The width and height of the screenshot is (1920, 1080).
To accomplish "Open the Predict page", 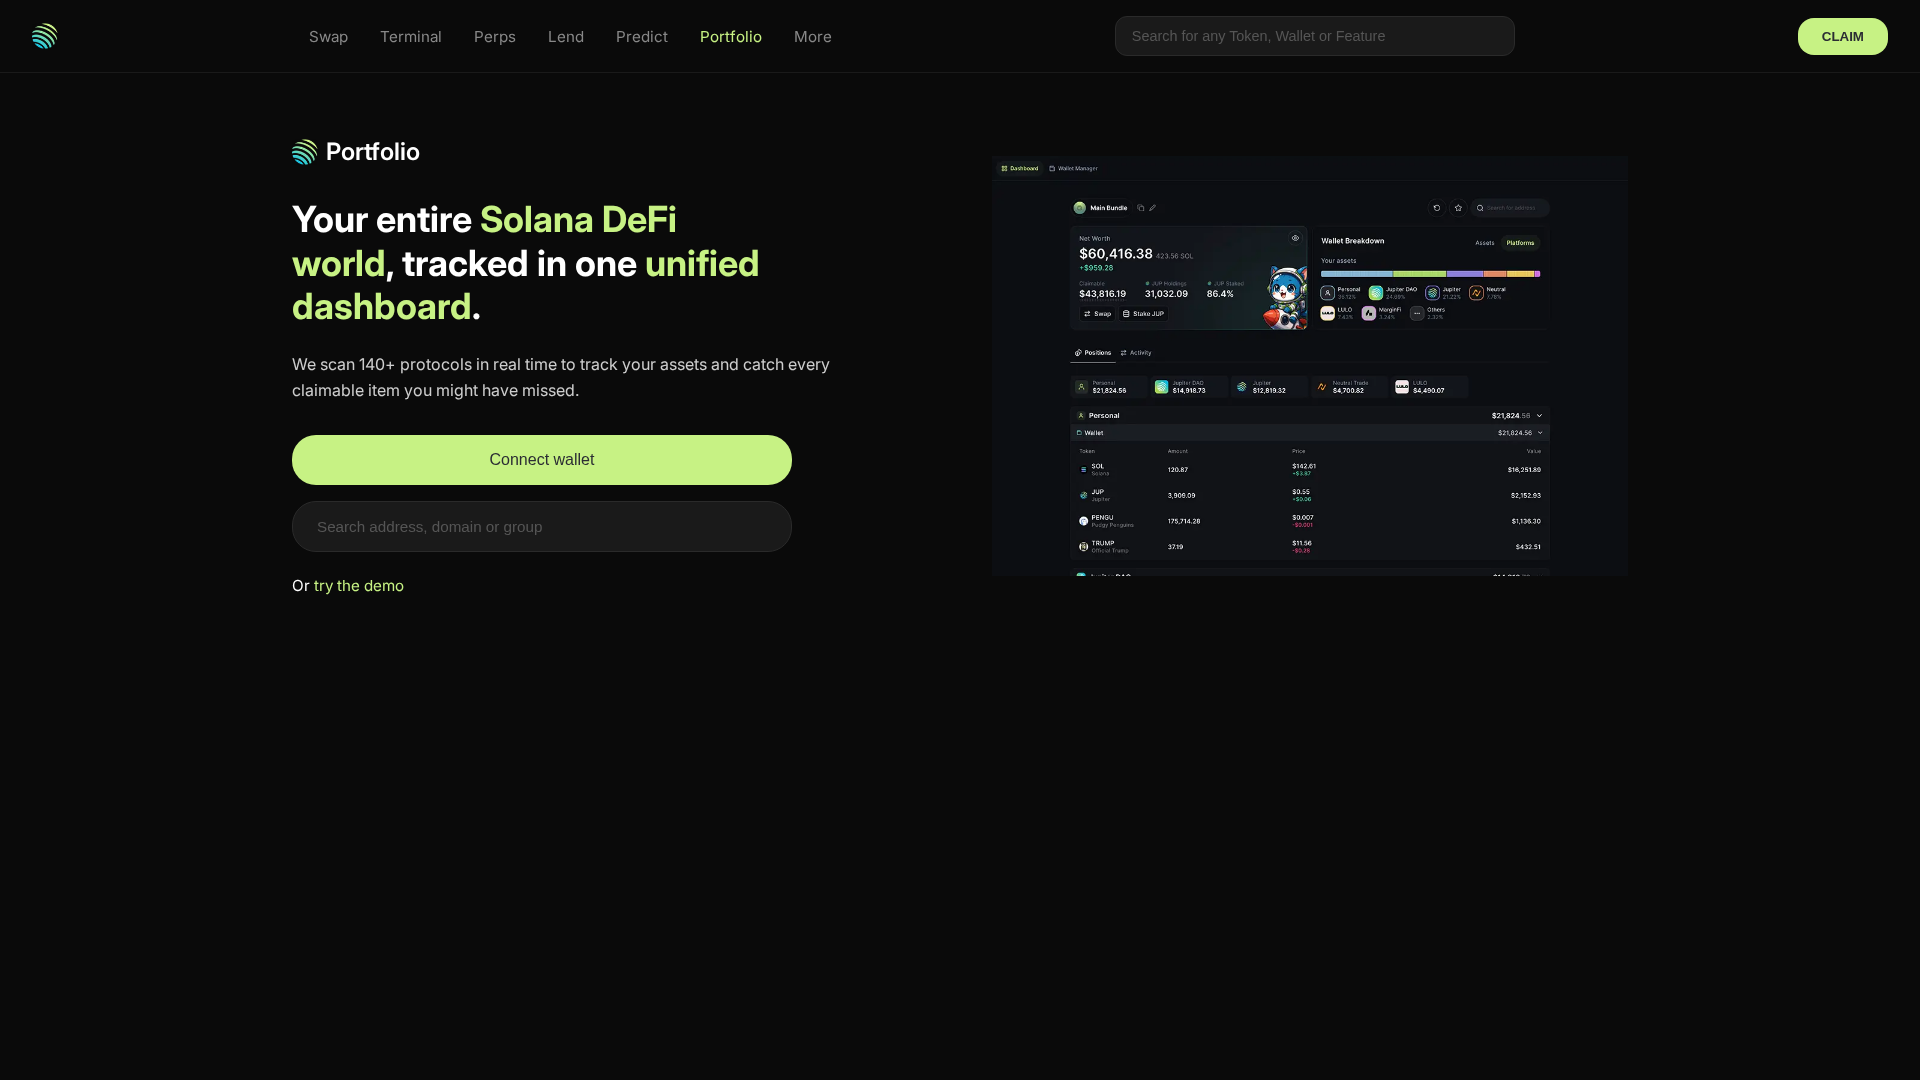I will (x=642, y=37).
